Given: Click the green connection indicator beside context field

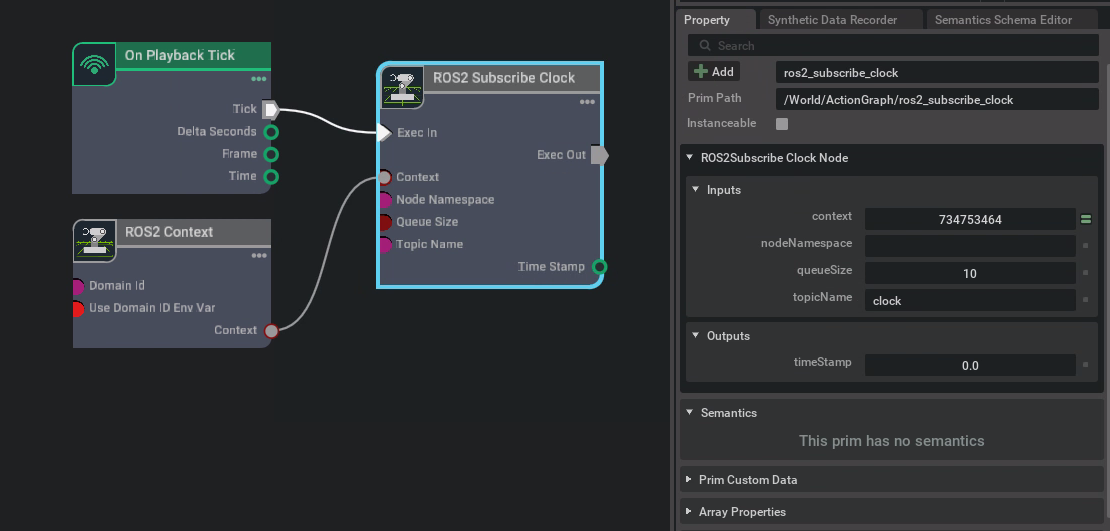Looking at the screenshot, I should [1085, 219].
